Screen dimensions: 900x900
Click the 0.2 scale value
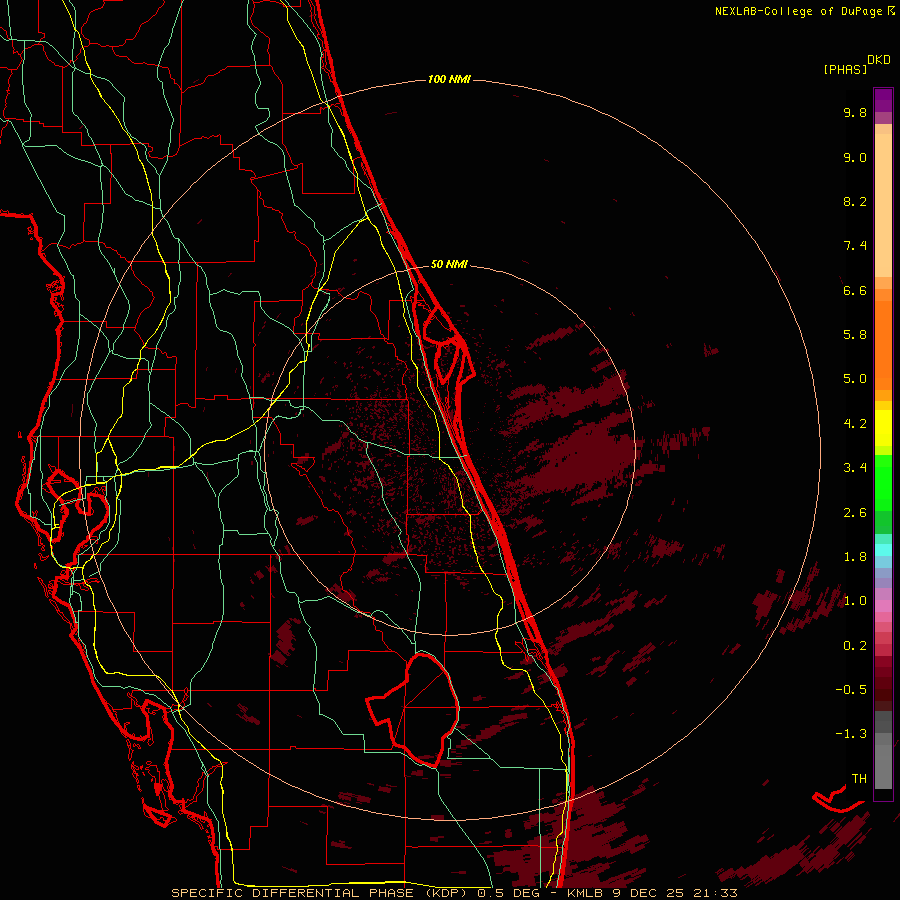(855, 646)
